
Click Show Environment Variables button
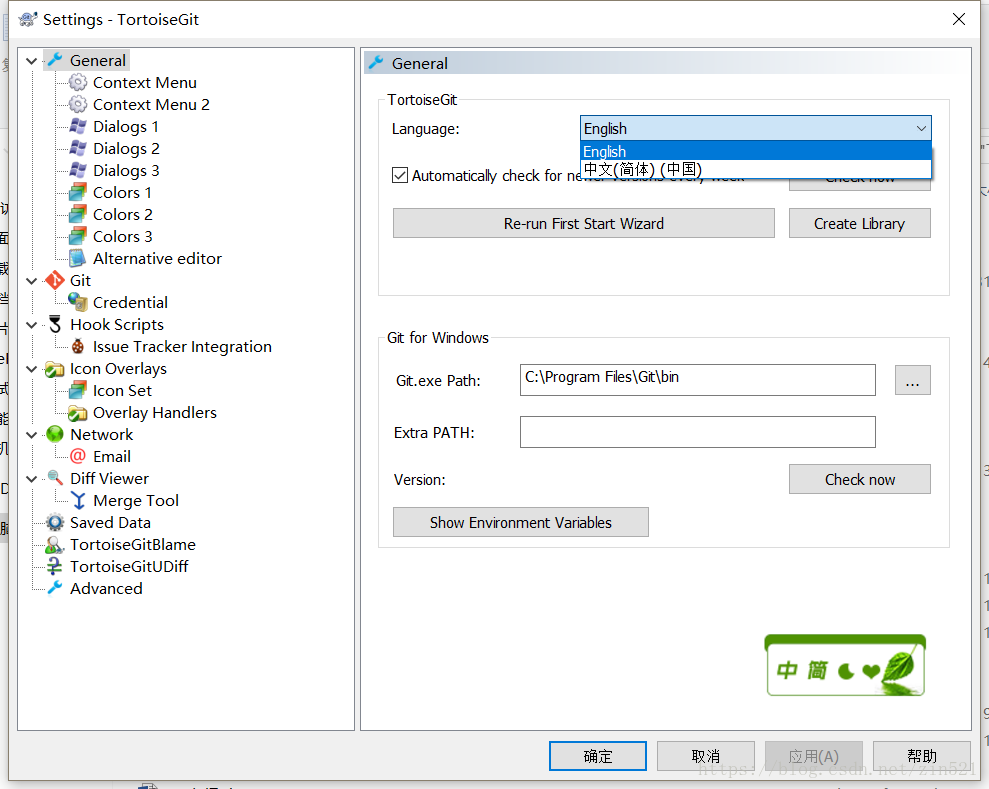pyautogui.click(x=520, y=522)
